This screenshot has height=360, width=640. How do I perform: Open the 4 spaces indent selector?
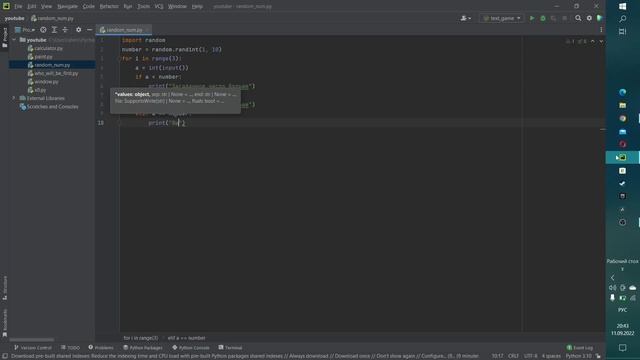[551, 356]
